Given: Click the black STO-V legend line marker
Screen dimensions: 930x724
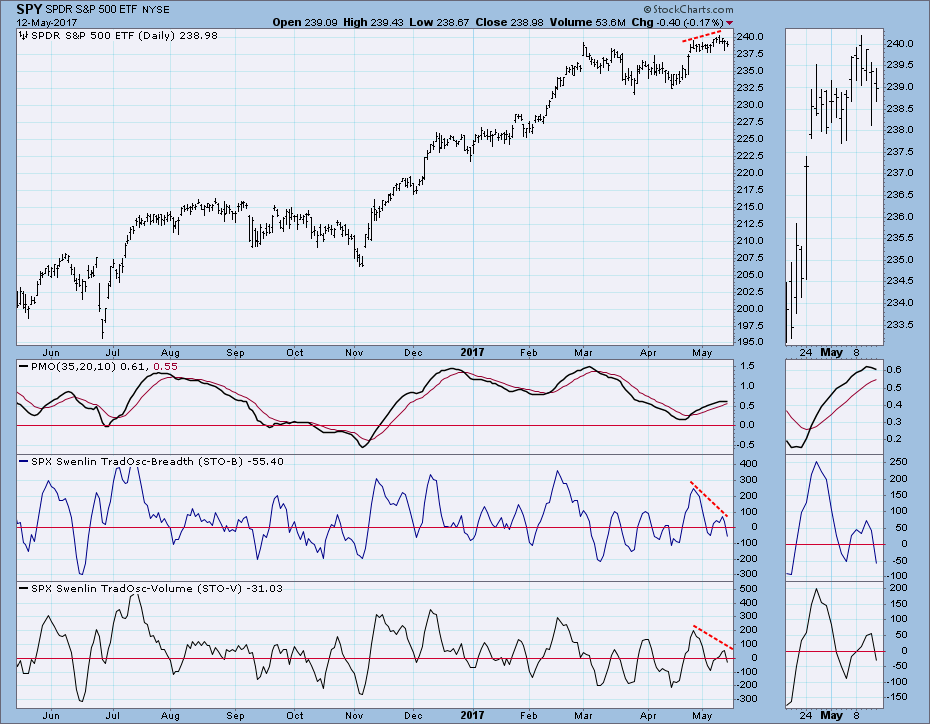Looking at the screenshot, I should coord(23,588).
